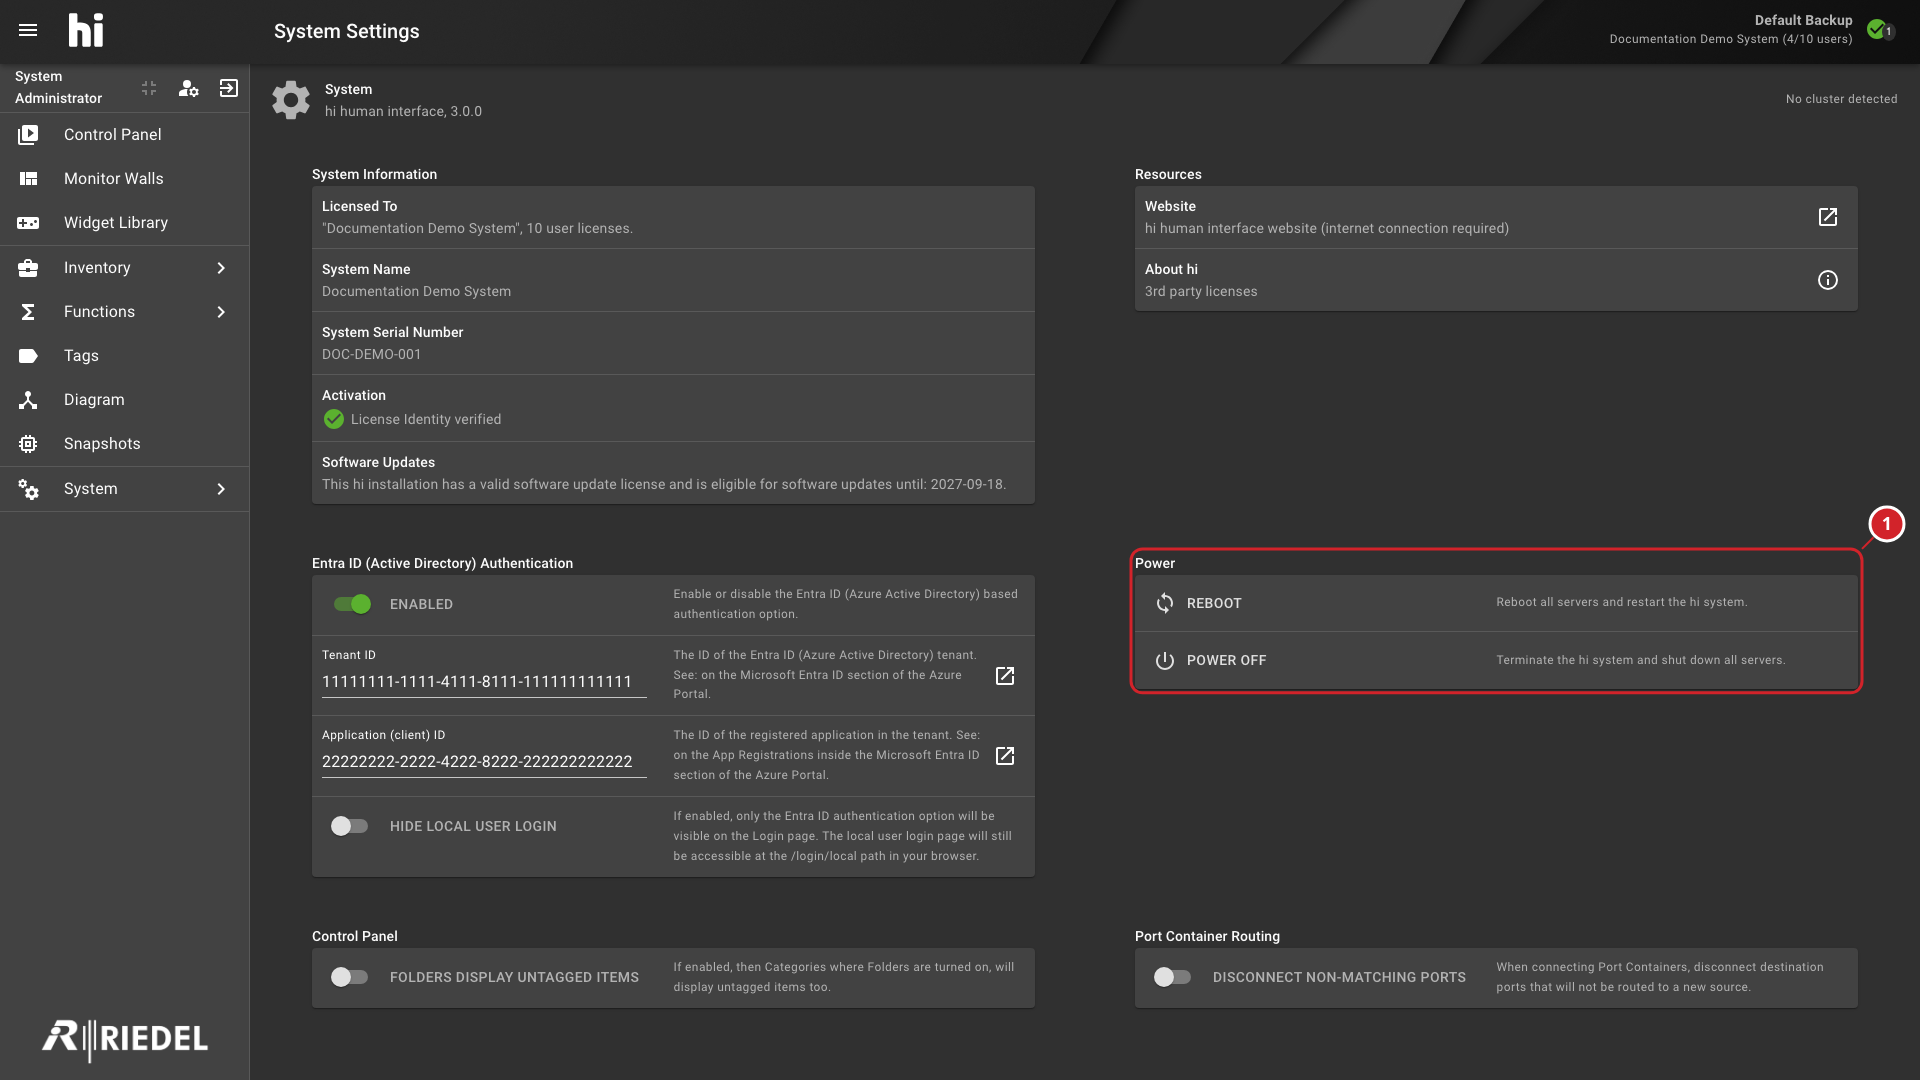The height and width of the screenshot is (1080, 1920).
Task: Open Widget Library menu item
Action: 125,222
